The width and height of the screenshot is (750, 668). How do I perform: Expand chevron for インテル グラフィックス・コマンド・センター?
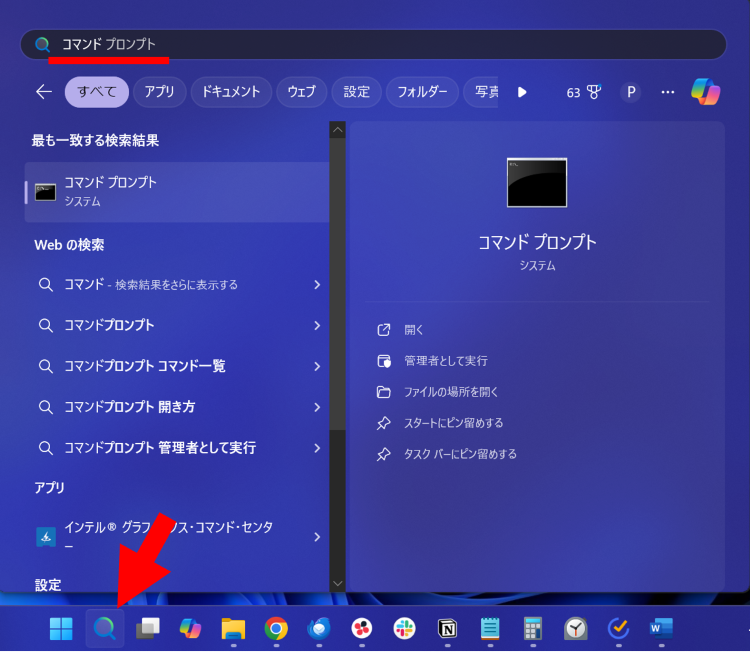click(317, 537)
